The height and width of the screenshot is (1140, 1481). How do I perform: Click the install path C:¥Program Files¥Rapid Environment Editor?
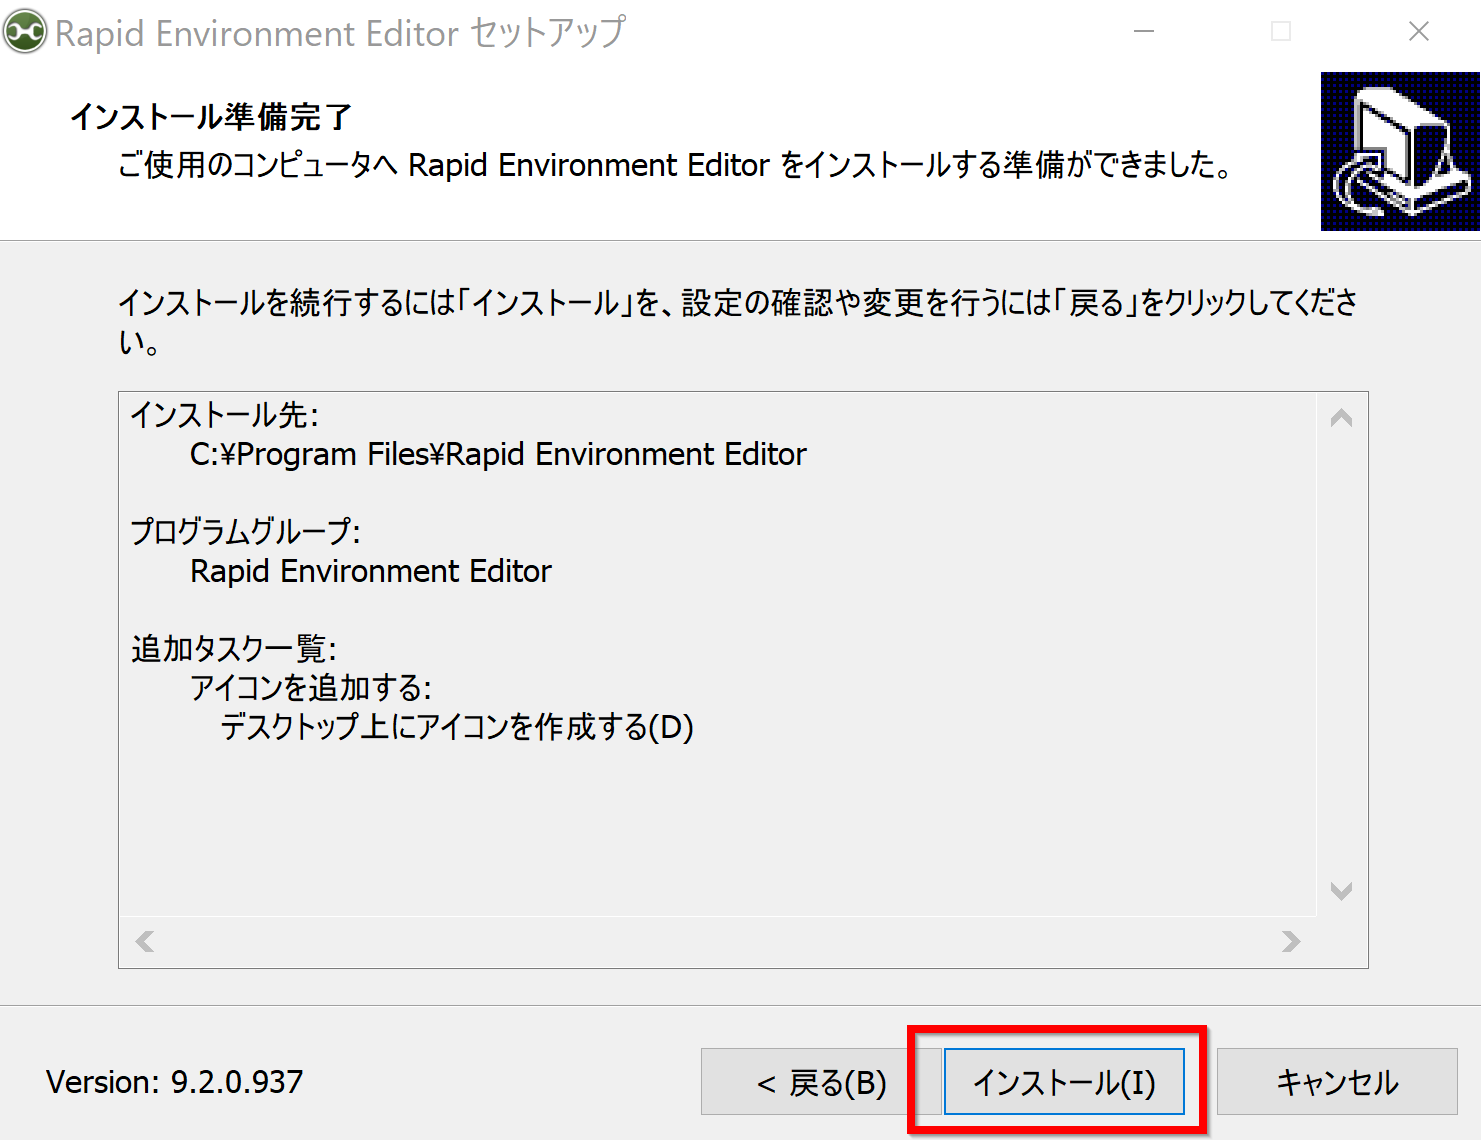coord(498,455)
